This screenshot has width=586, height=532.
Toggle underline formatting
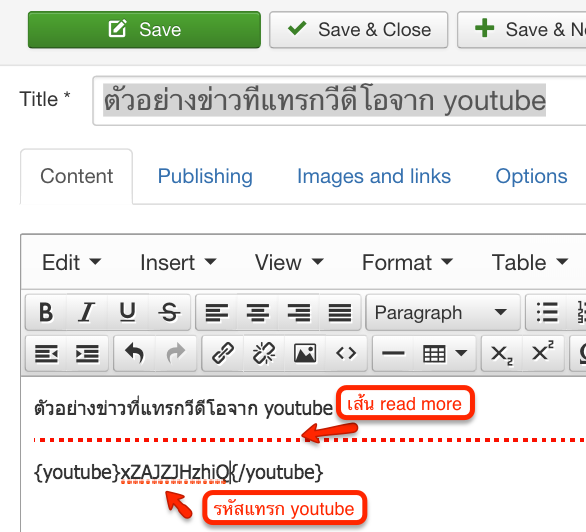point(127,312)
